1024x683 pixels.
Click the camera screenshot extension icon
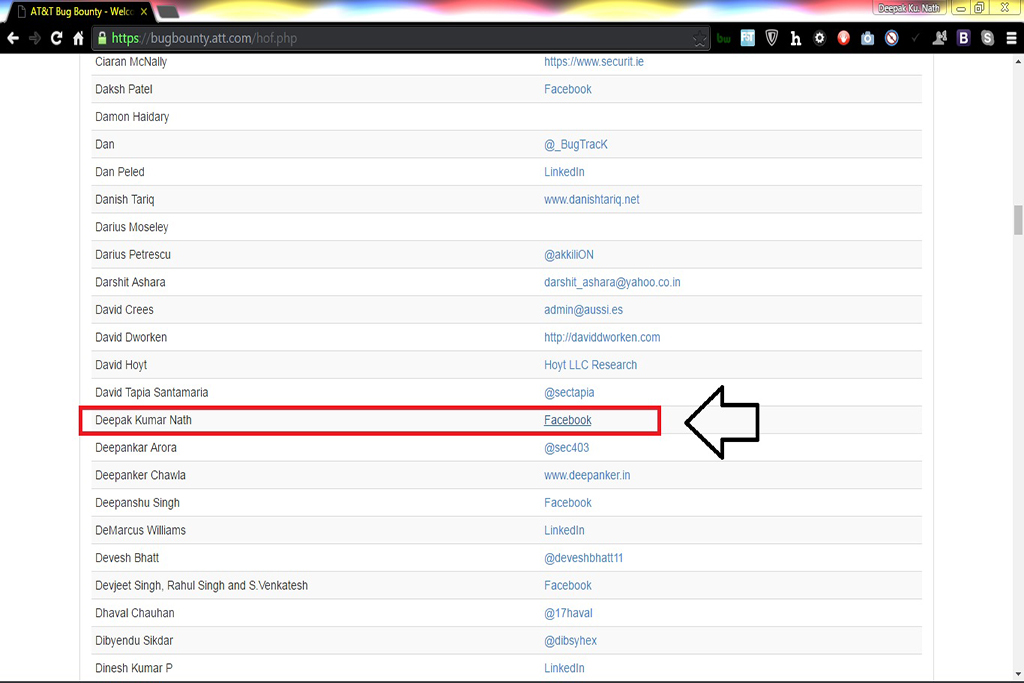[x=867, y=39]
